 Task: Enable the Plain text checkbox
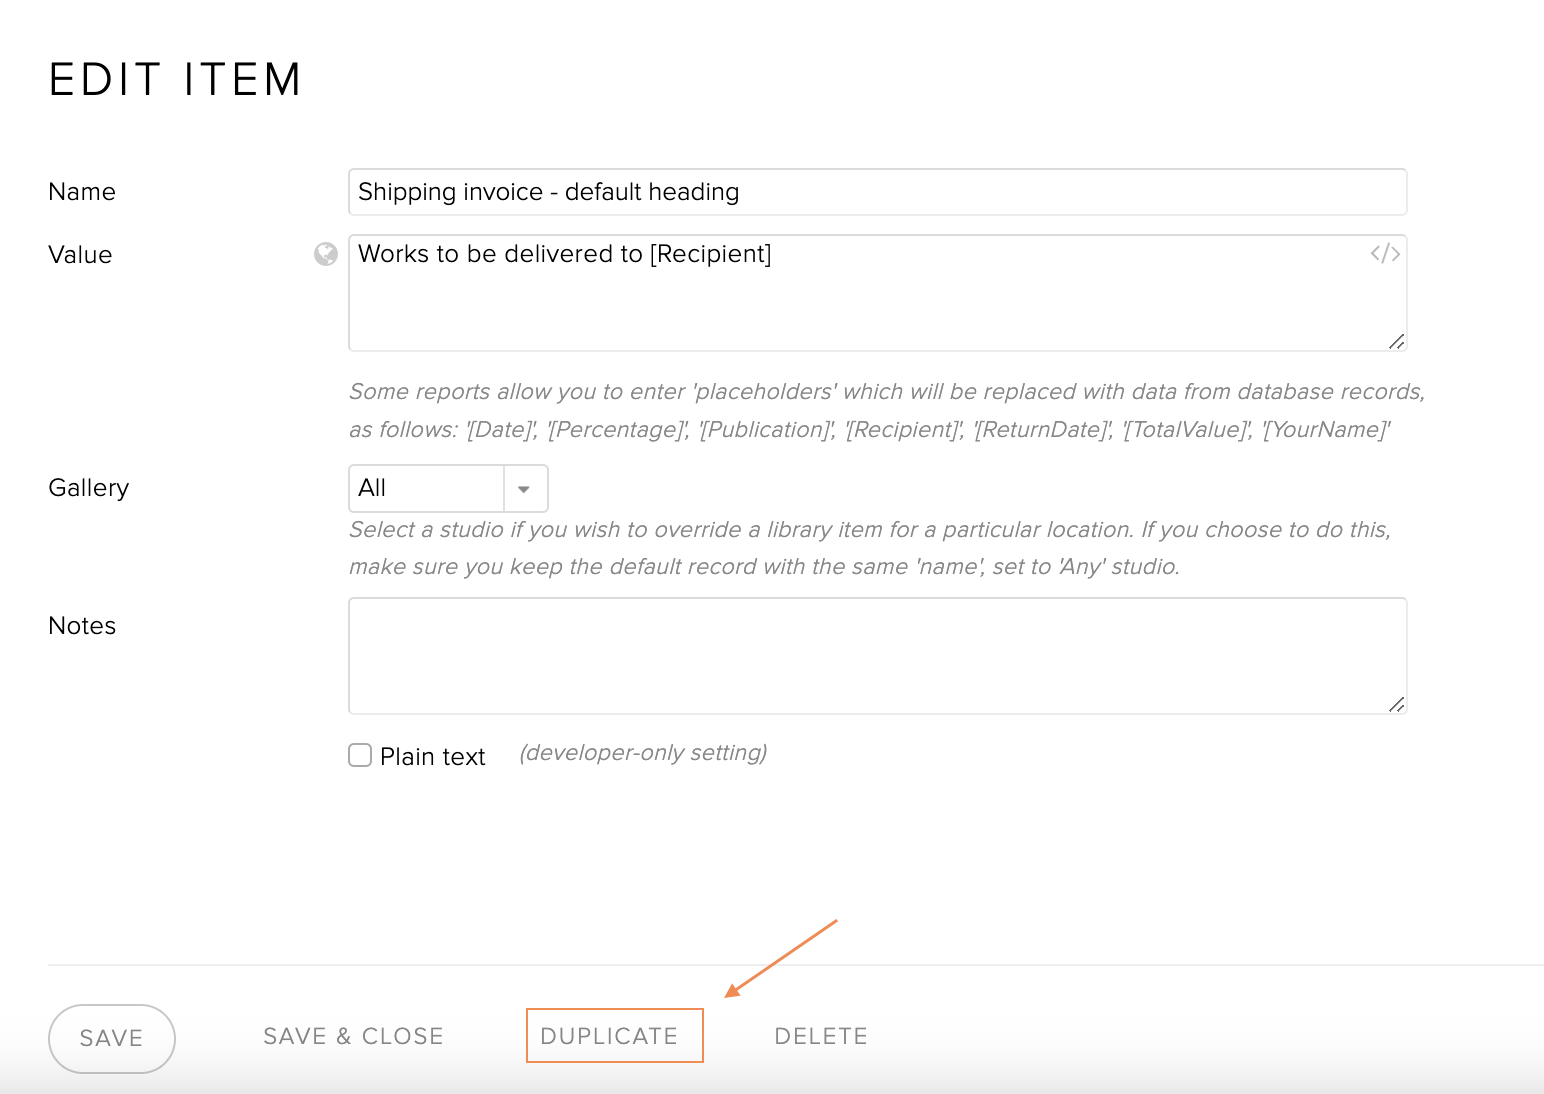(360, 755)
